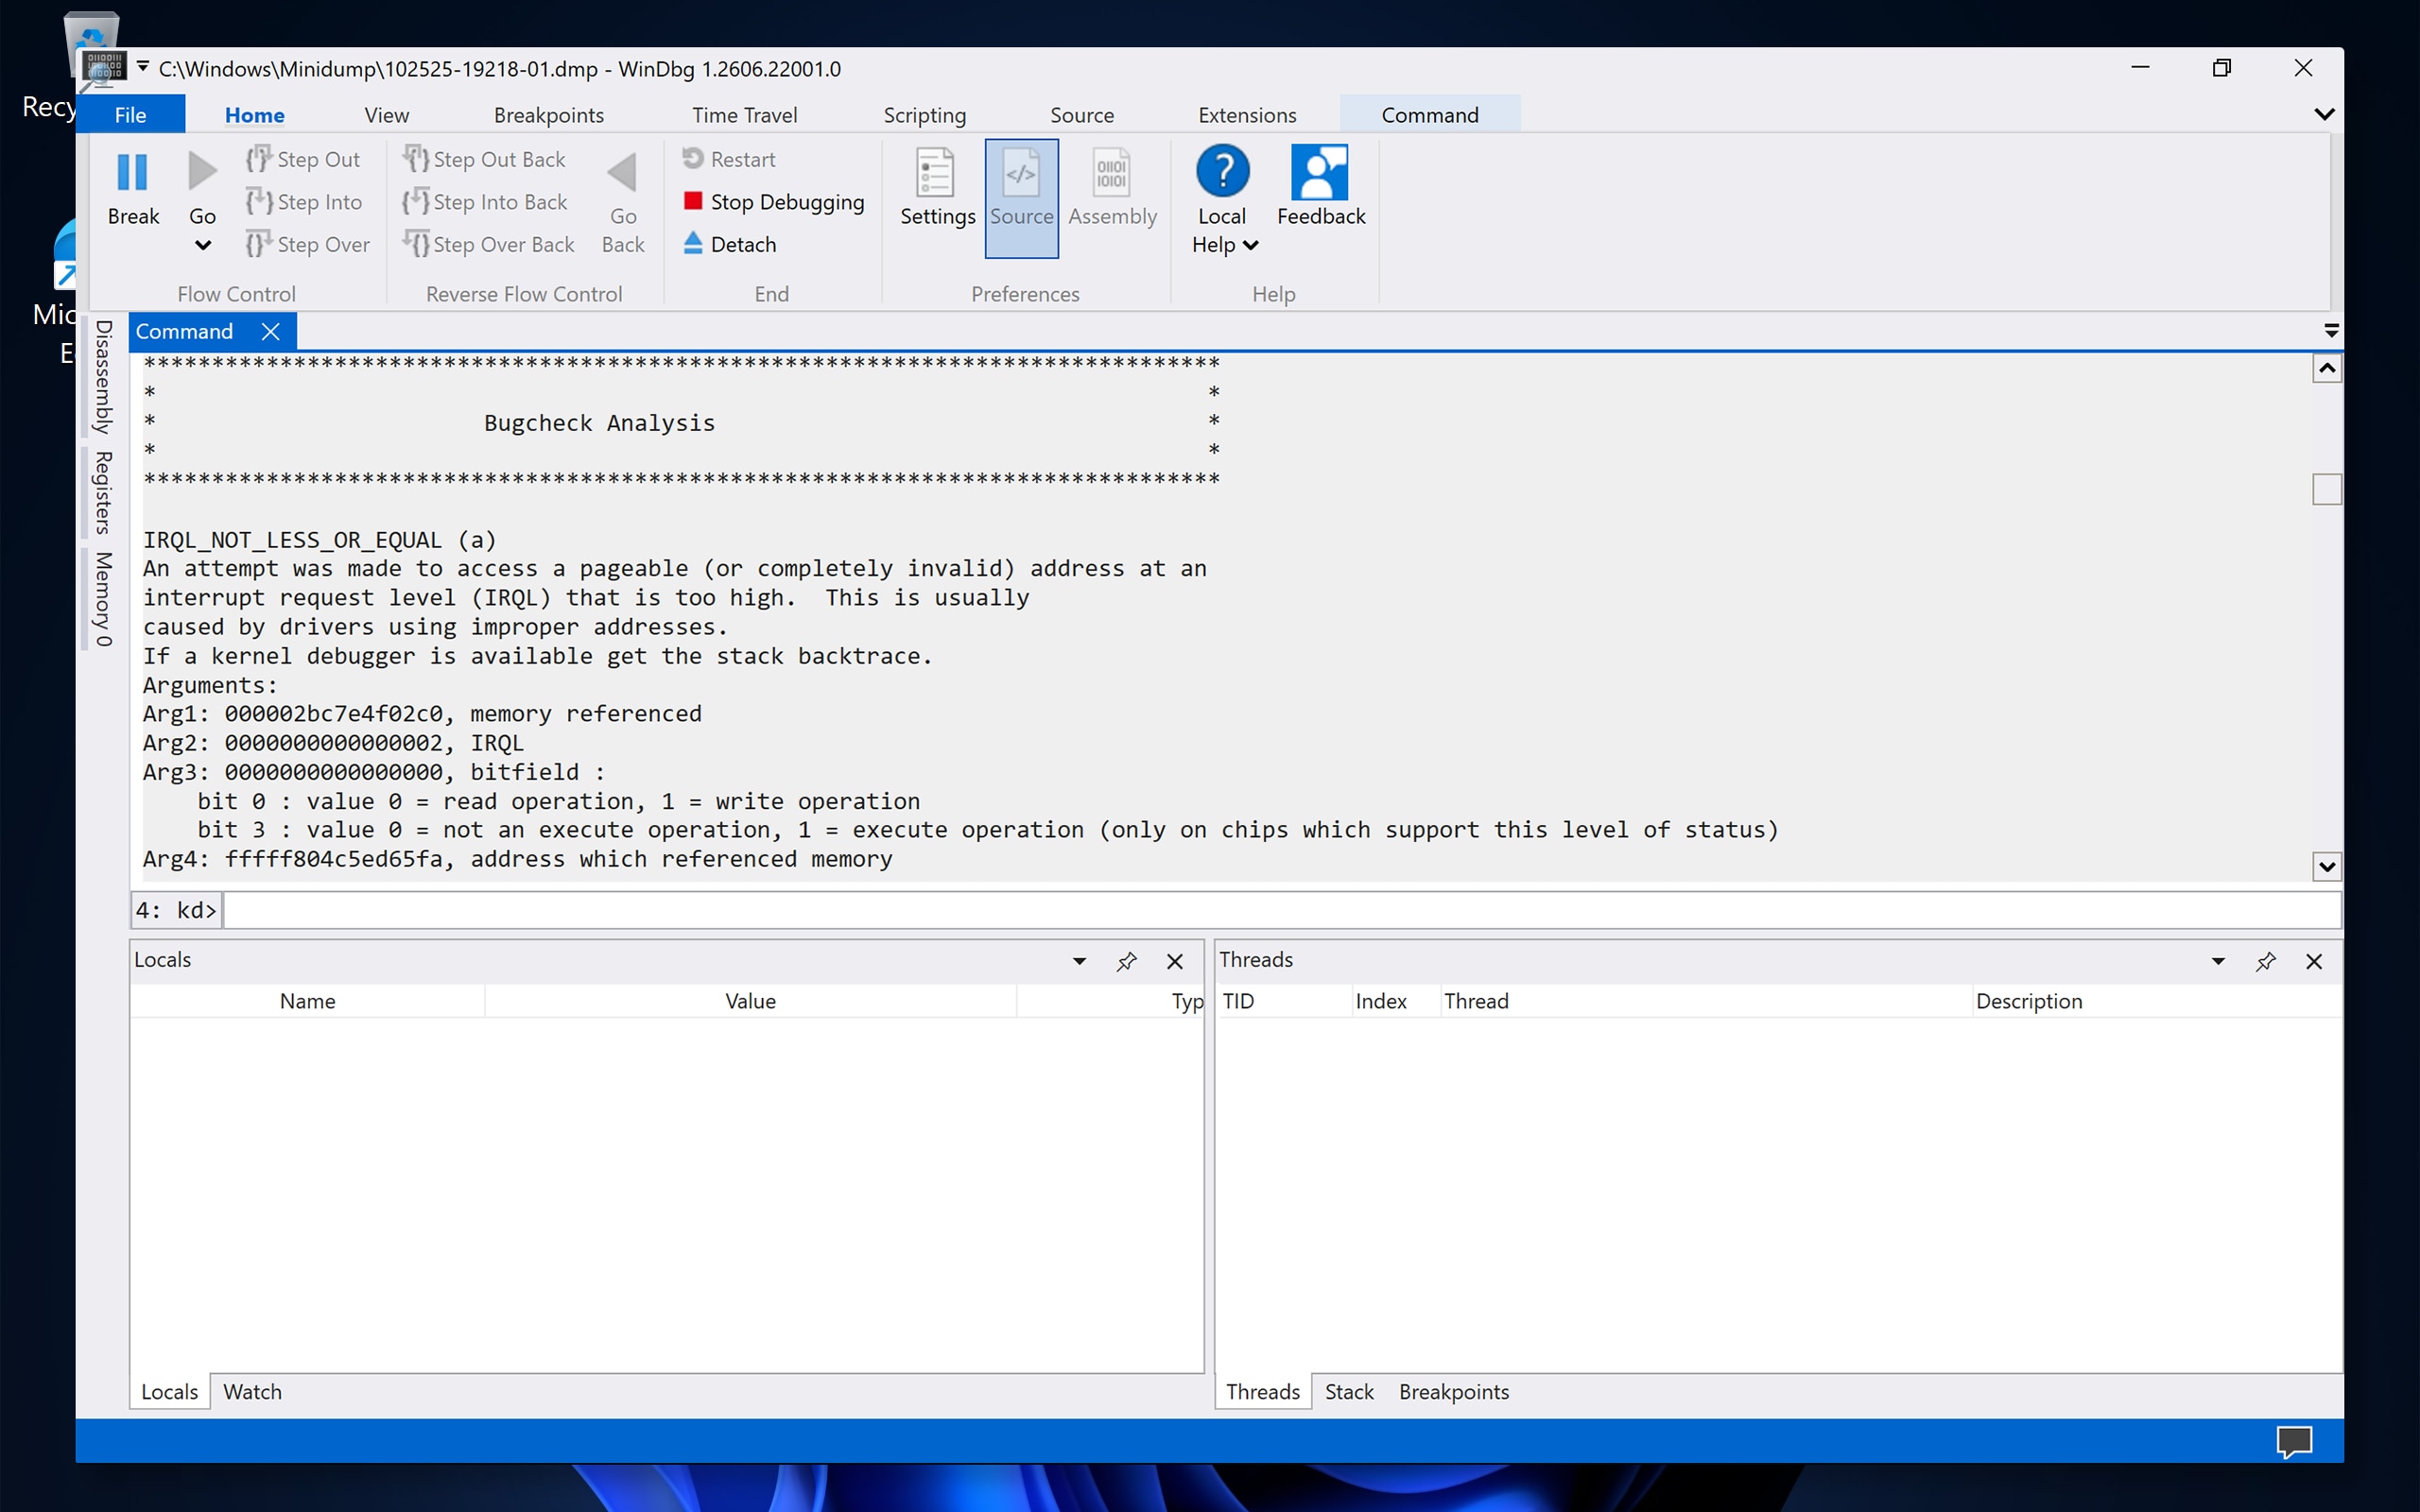Switch to the View ribbon tab
The width and height of the screenshot is (2420, 1512).
pos(386,114)
